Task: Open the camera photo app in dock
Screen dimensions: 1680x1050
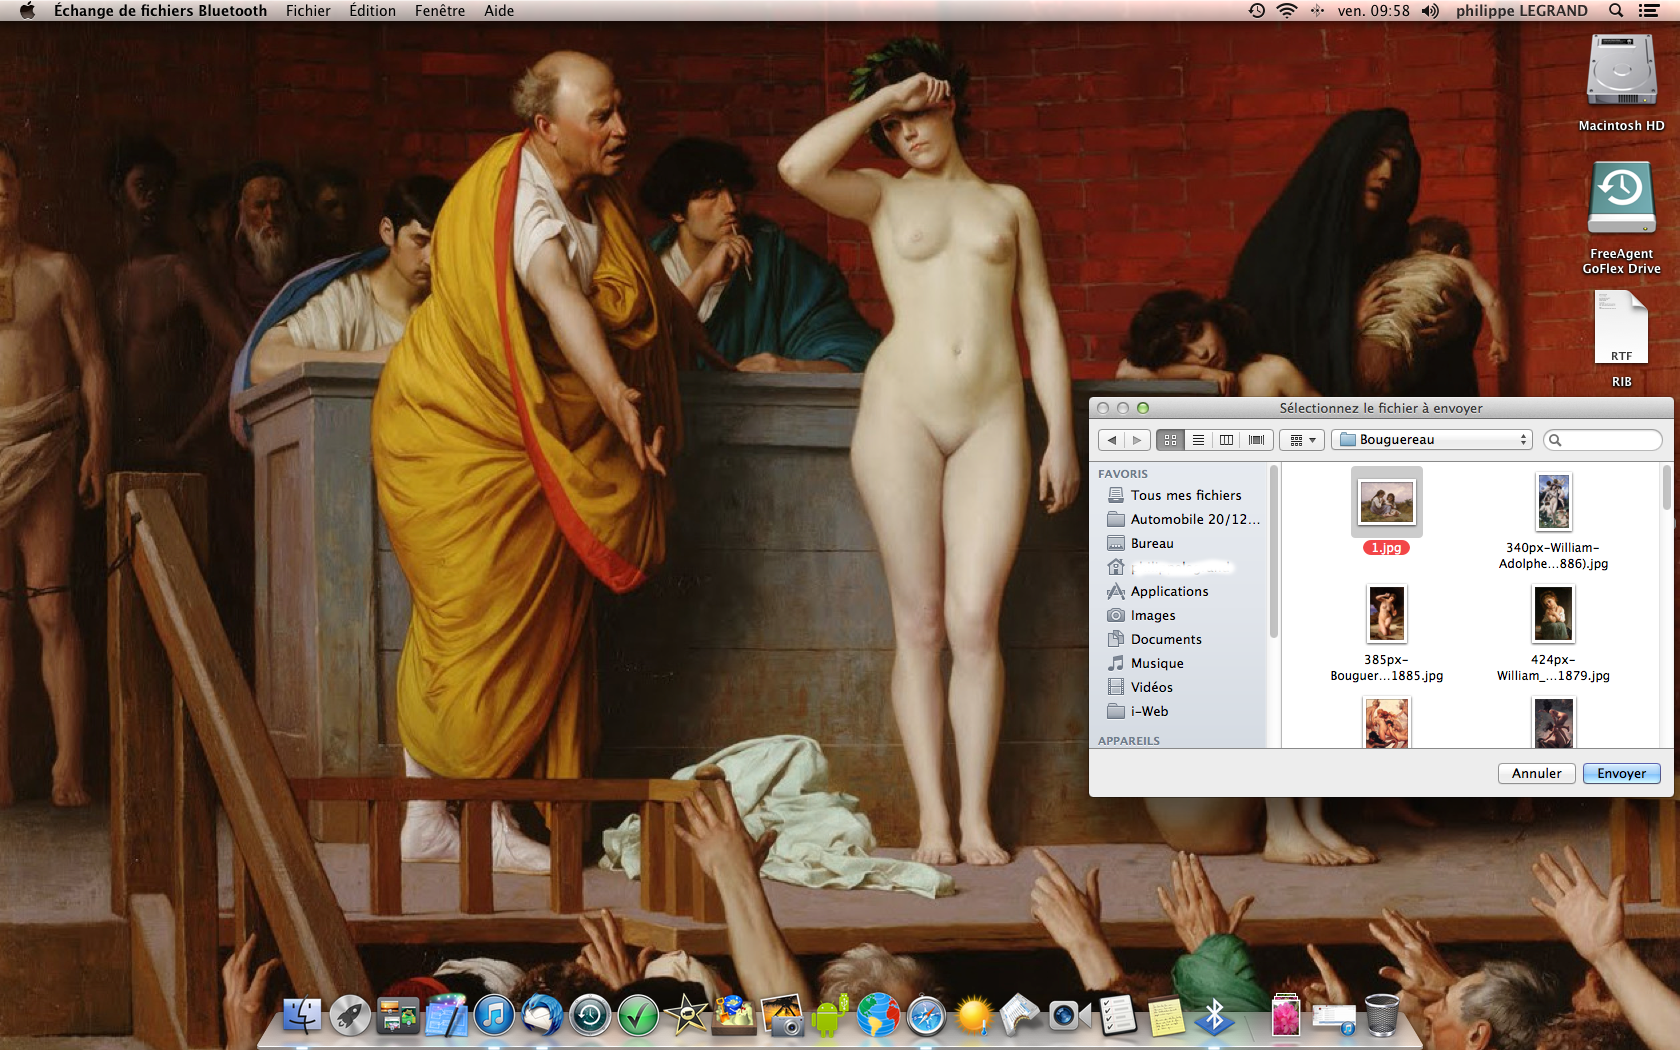Action: coord(782,1016)
